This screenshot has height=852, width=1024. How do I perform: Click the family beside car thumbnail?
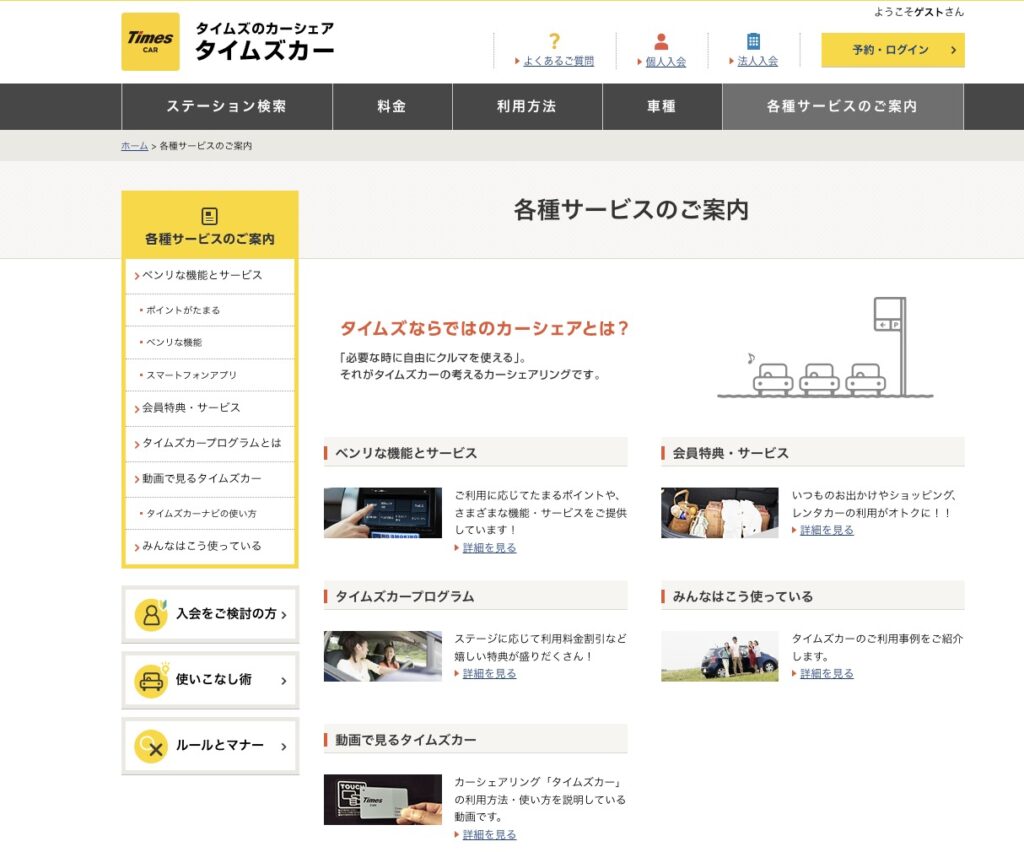pyautogui.click(x=720, y=656)
